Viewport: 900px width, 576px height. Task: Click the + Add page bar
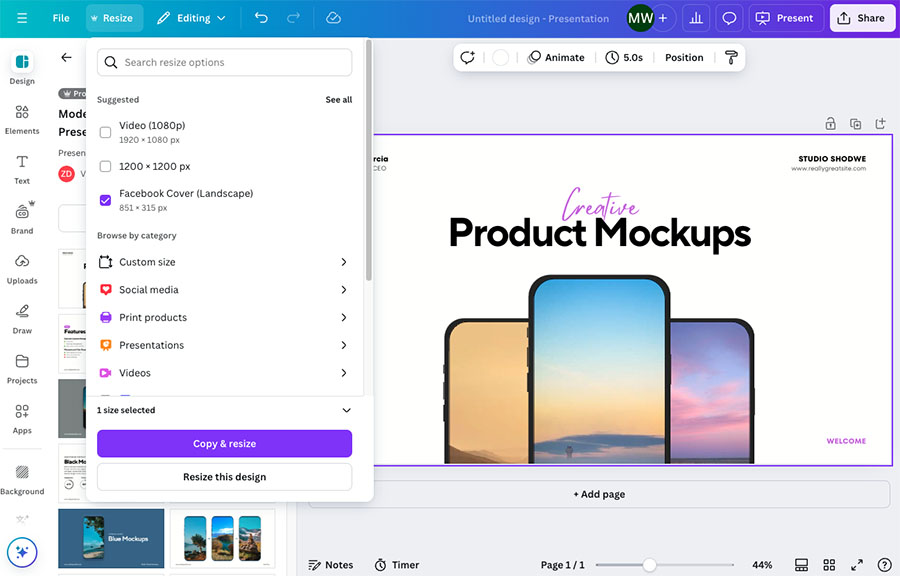tap(599, 494)
